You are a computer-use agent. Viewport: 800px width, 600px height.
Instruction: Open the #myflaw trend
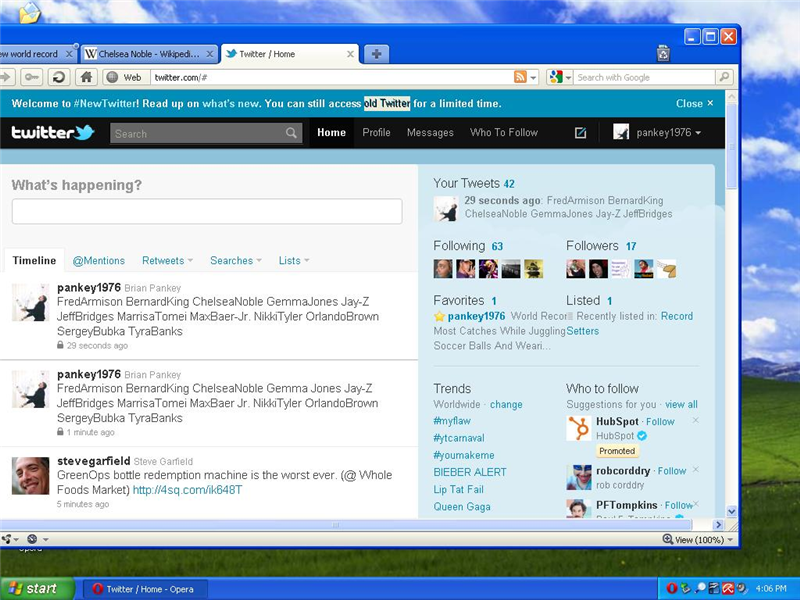point(452,421)
